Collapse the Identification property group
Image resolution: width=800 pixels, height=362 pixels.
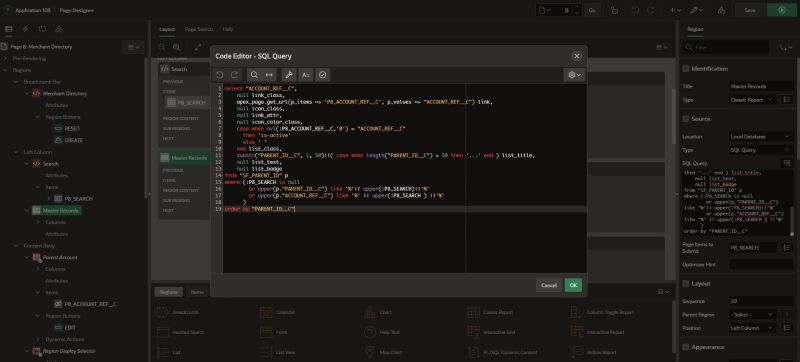(686, 68)
